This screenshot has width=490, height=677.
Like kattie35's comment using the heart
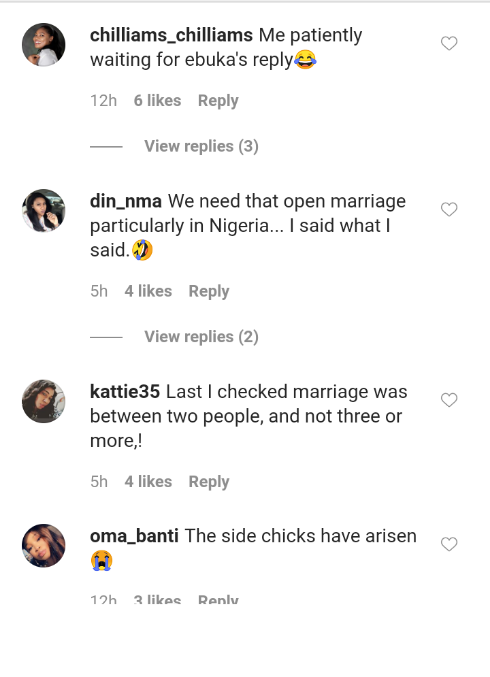tap(449, 400)
